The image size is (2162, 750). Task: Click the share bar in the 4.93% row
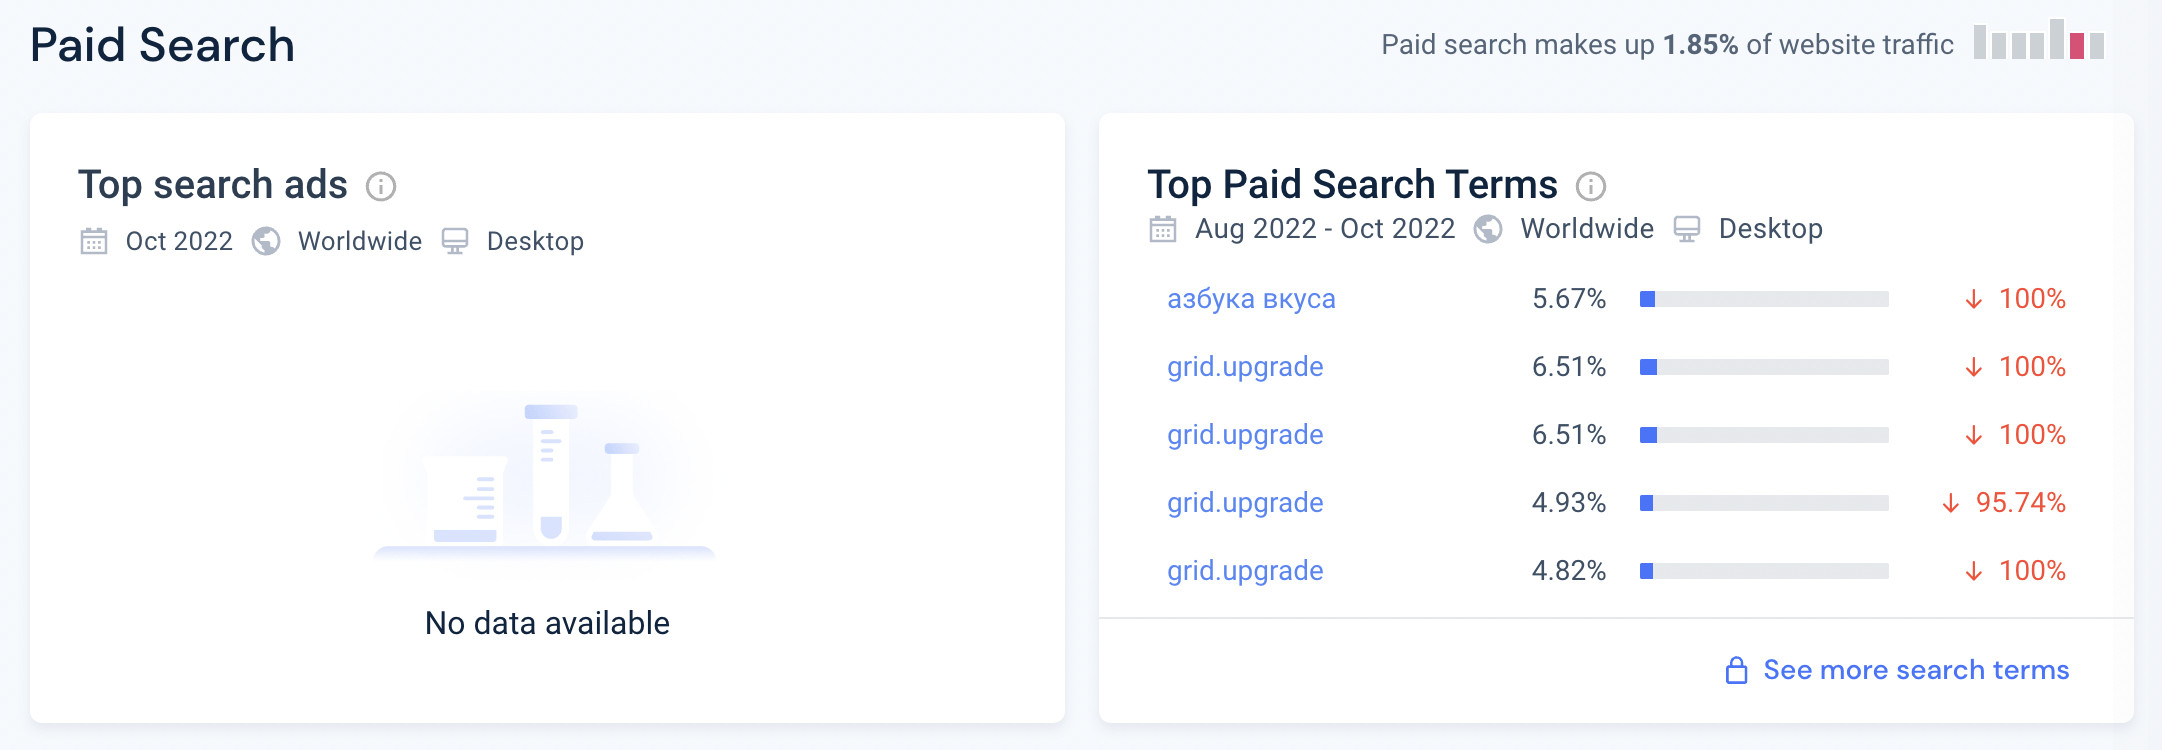click(1764, 503)
